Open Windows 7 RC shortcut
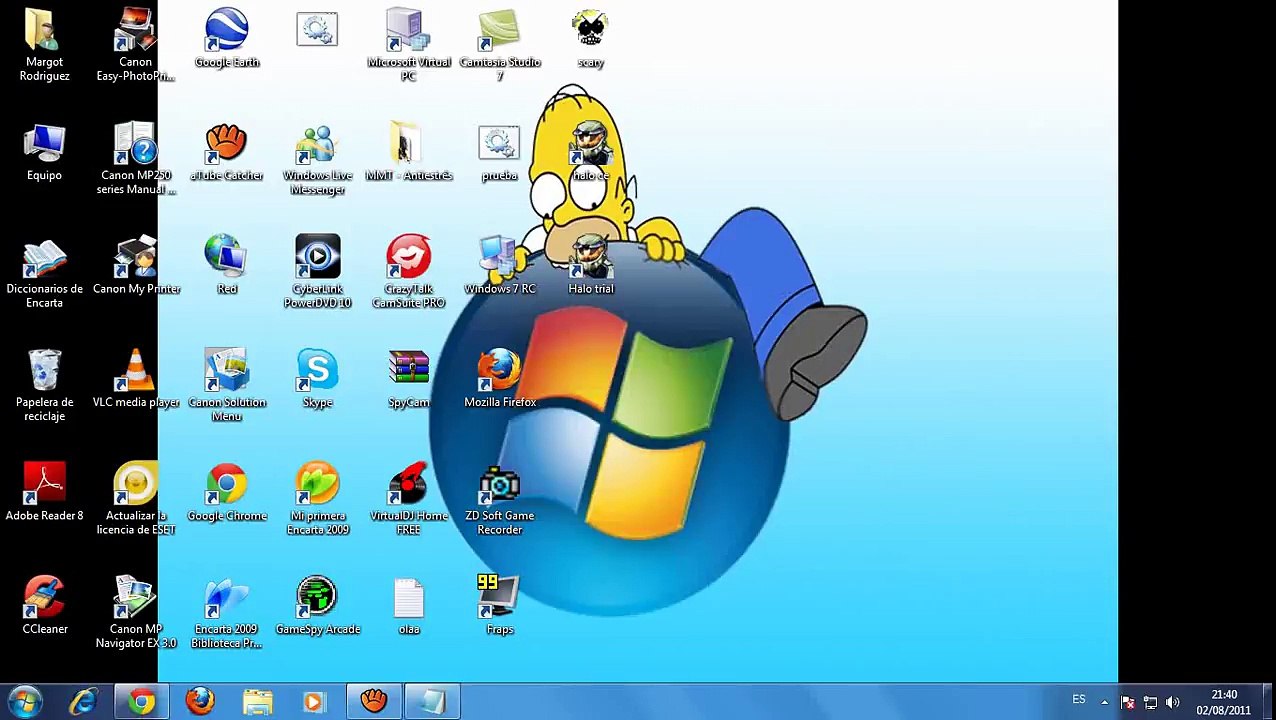The image size is (1276, 720). tap(500, 265)
